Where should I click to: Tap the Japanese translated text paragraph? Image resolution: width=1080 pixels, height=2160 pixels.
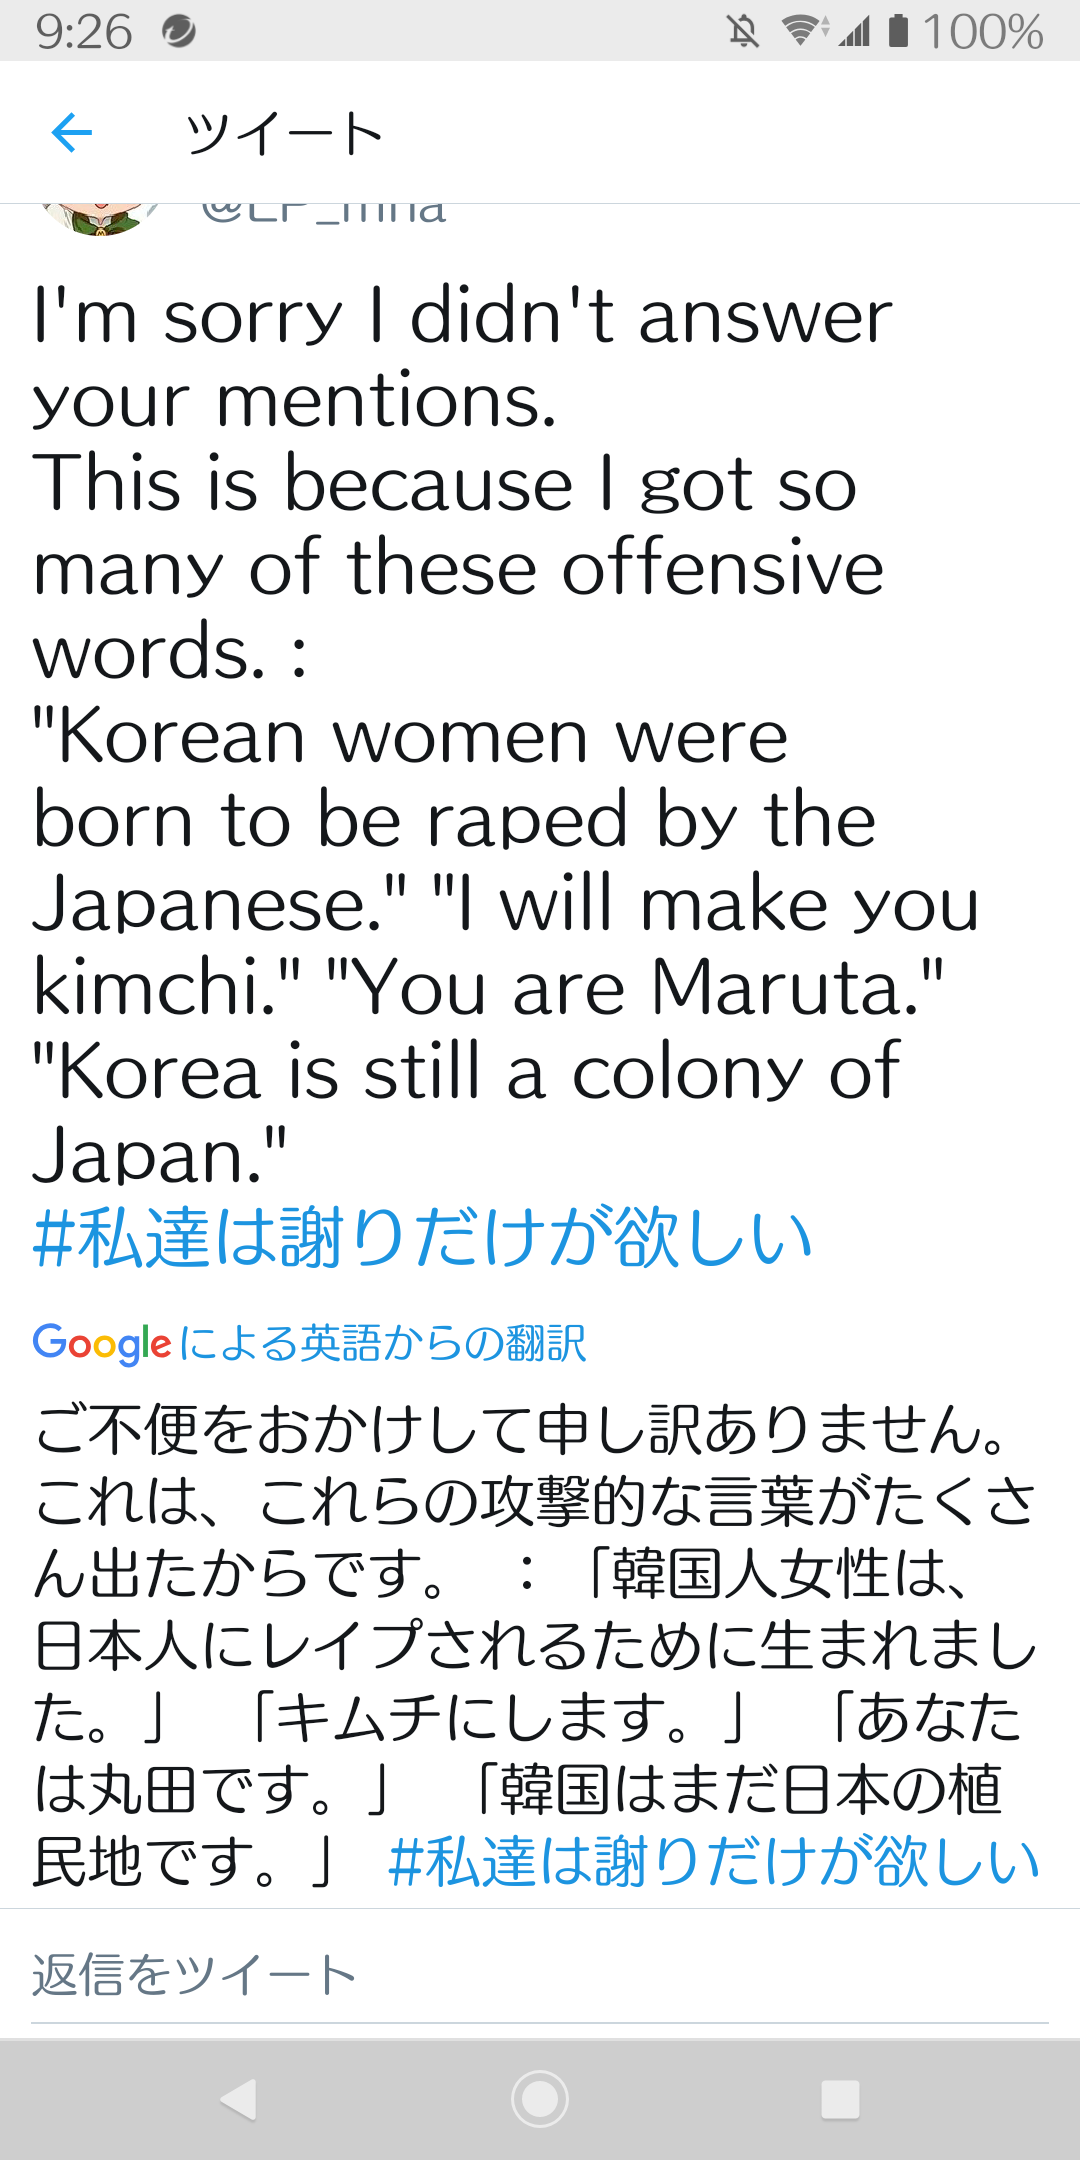pyautogui.click(x=536, y=1645)
